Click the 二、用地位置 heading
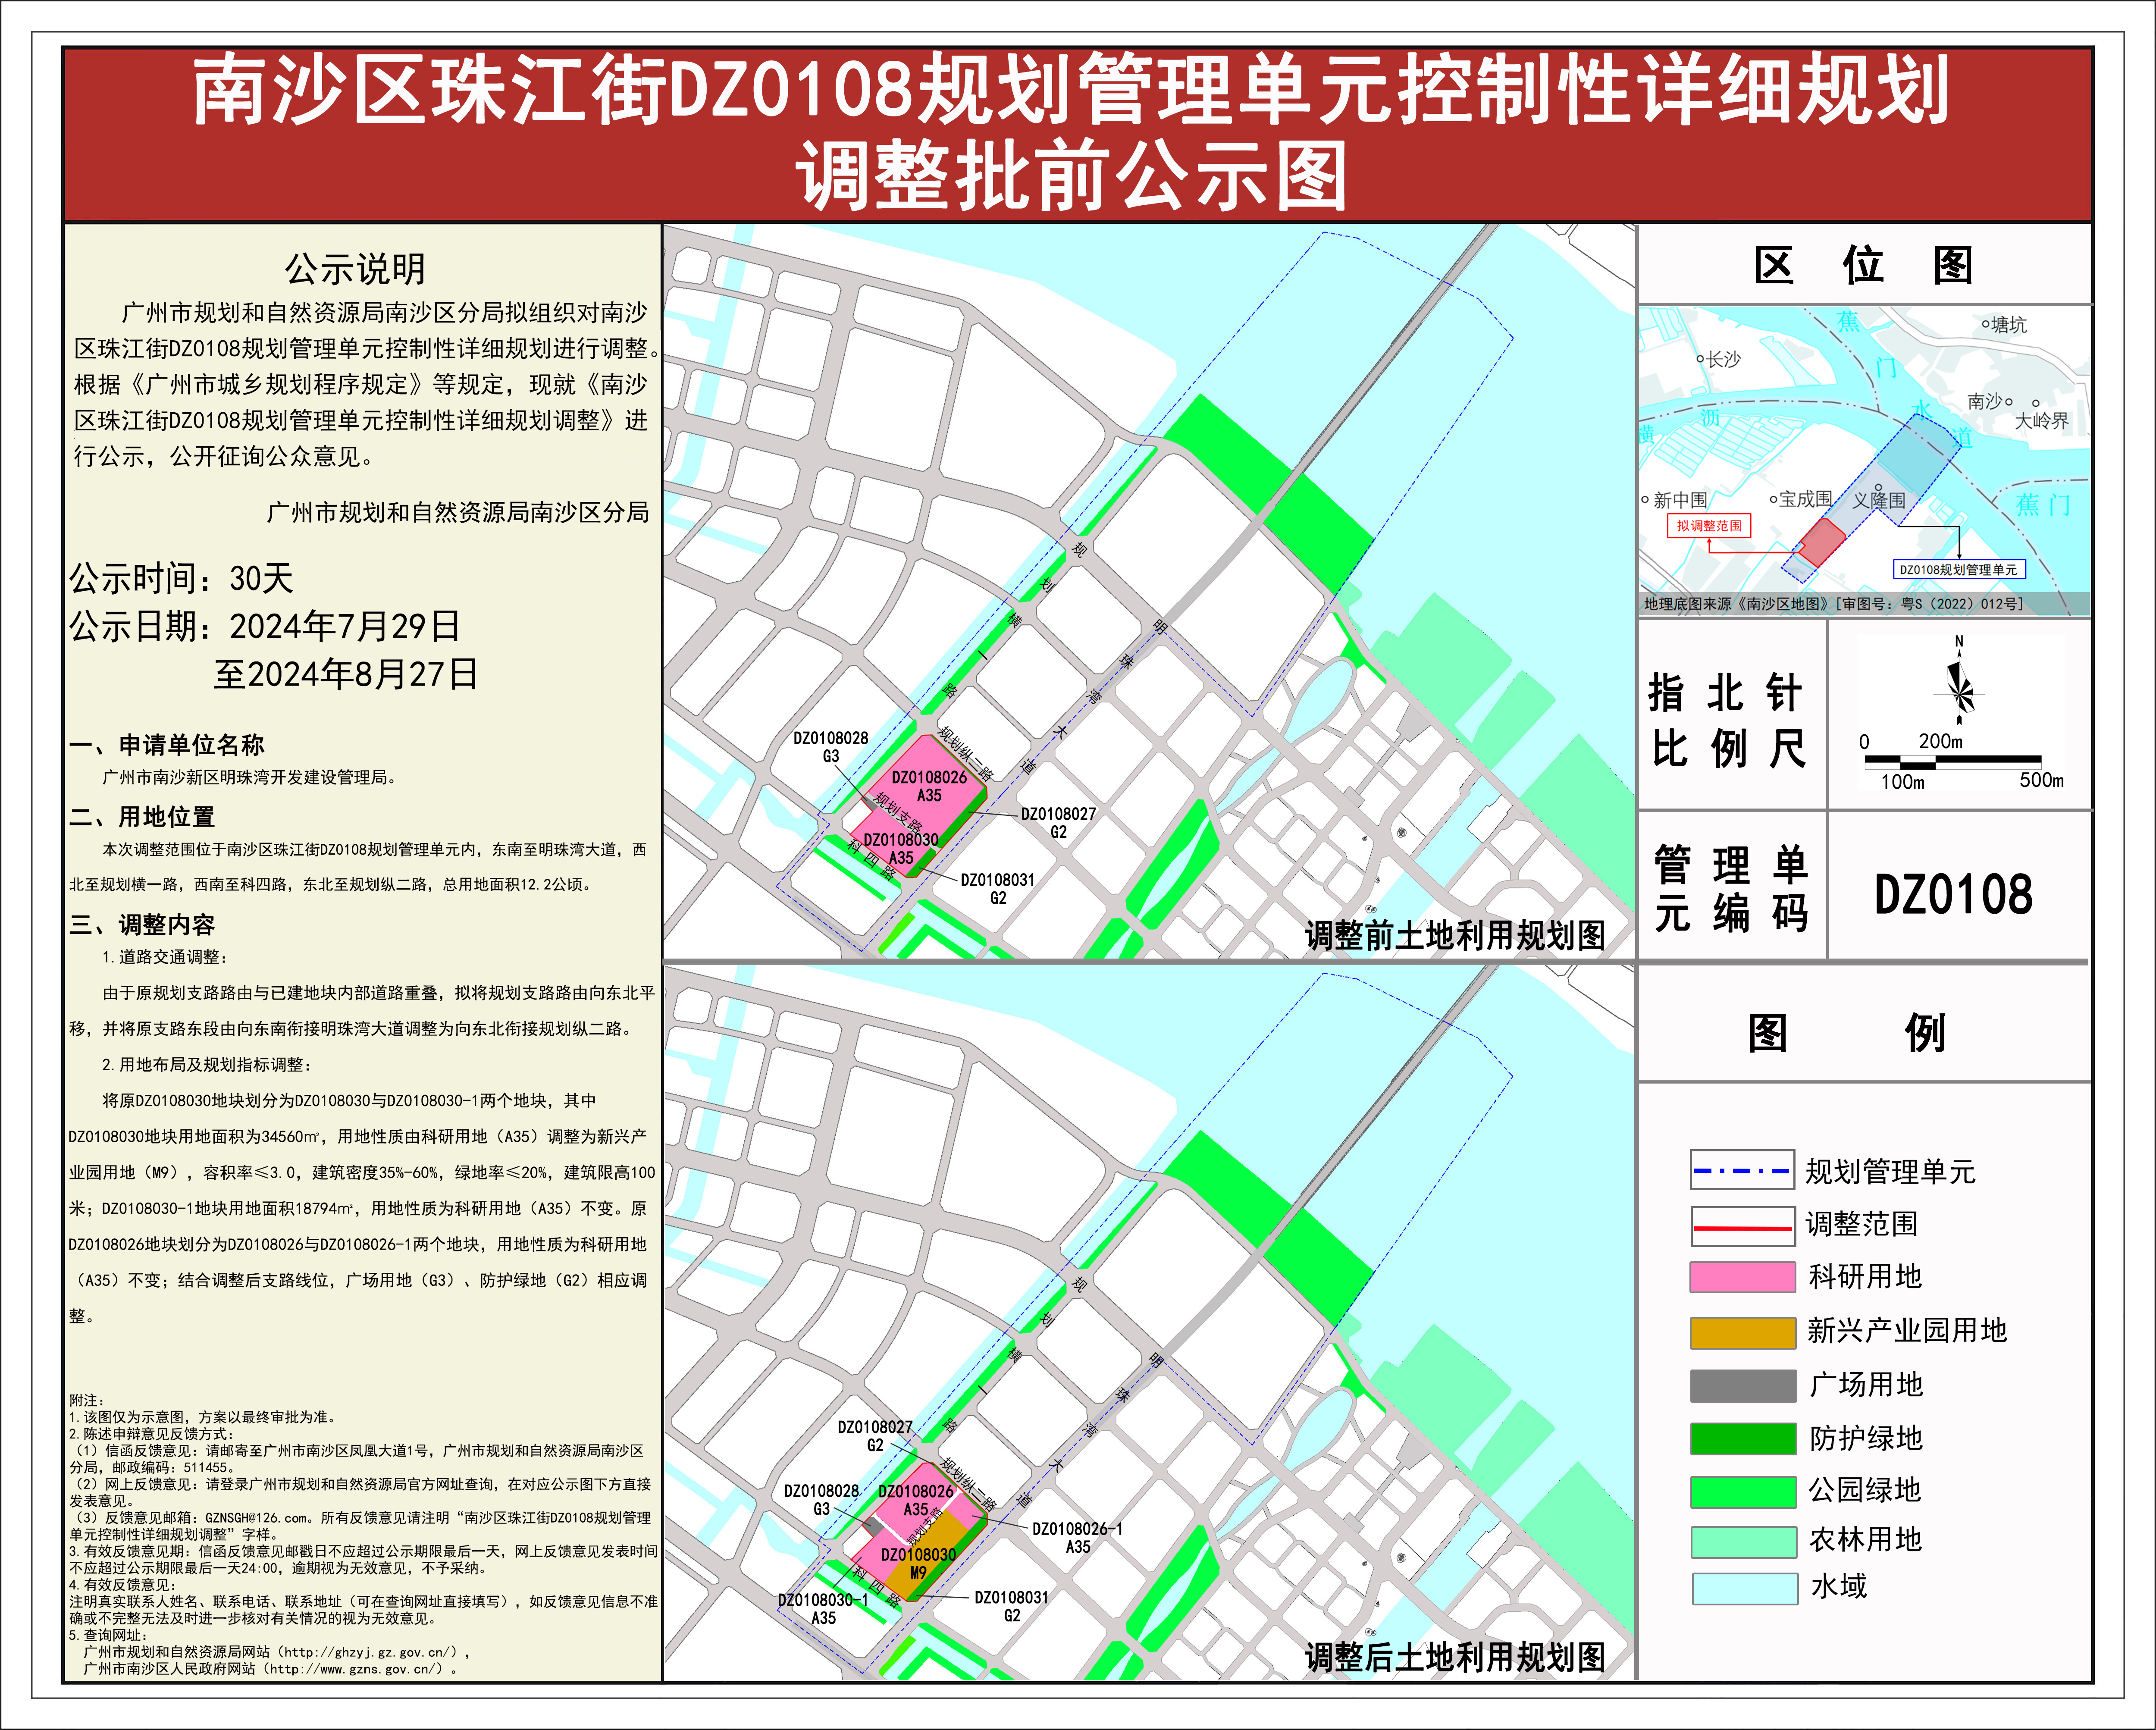The width and height of the screenshot is (2156, 1730). click(142, 817)
